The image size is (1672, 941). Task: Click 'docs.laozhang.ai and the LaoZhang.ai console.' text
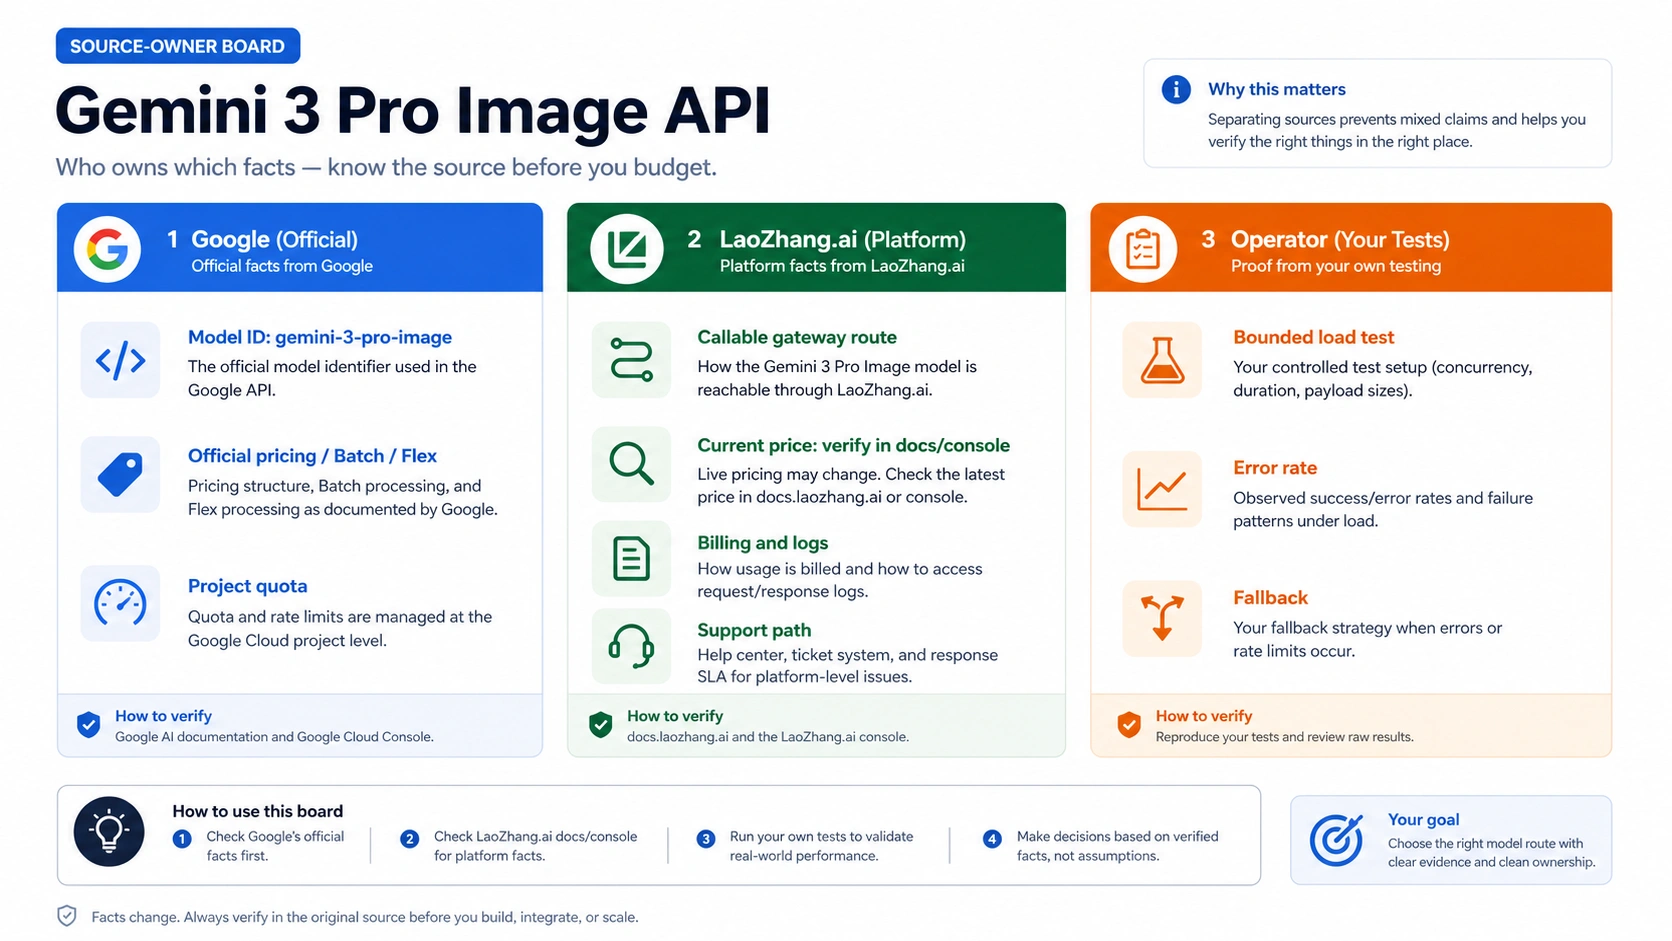click(x=768, y=737)
